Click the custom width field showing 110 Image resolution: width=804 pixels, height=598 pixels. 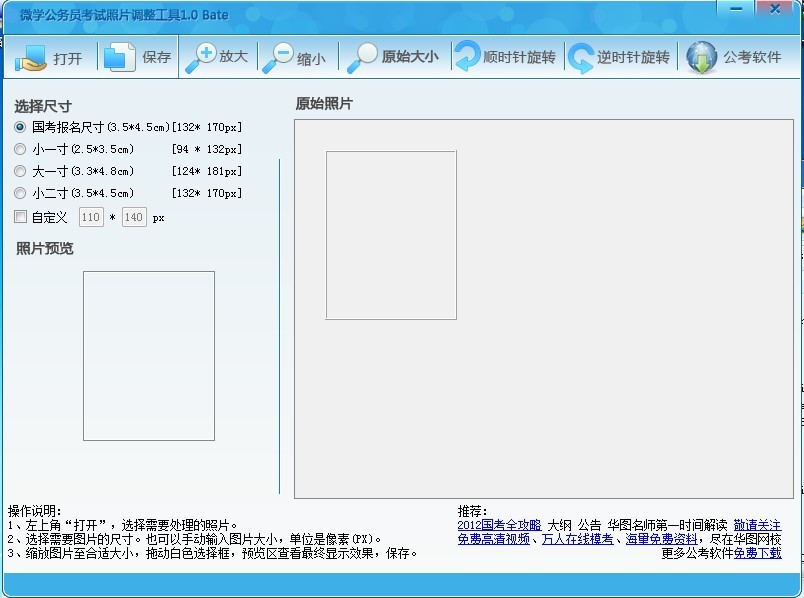pyautogui.click(x=91, y=217)
